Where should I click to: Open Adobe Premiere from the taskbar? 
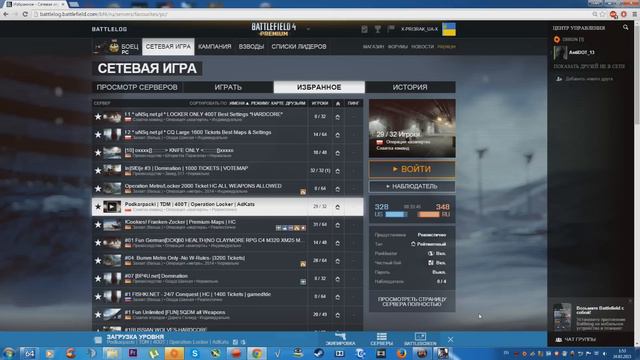(133, 353)
